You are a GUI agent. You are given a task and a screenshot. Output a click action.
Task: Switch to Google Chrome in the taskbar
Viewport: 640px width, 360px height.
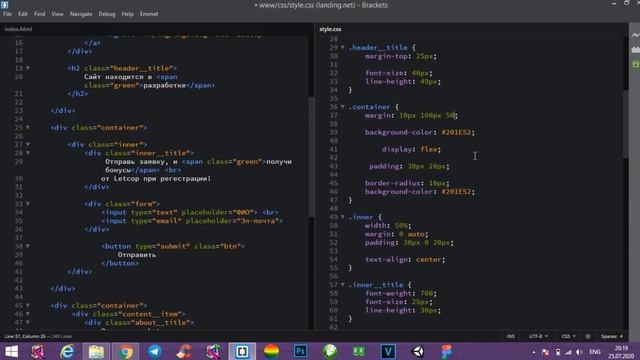[x=126, y=351]
